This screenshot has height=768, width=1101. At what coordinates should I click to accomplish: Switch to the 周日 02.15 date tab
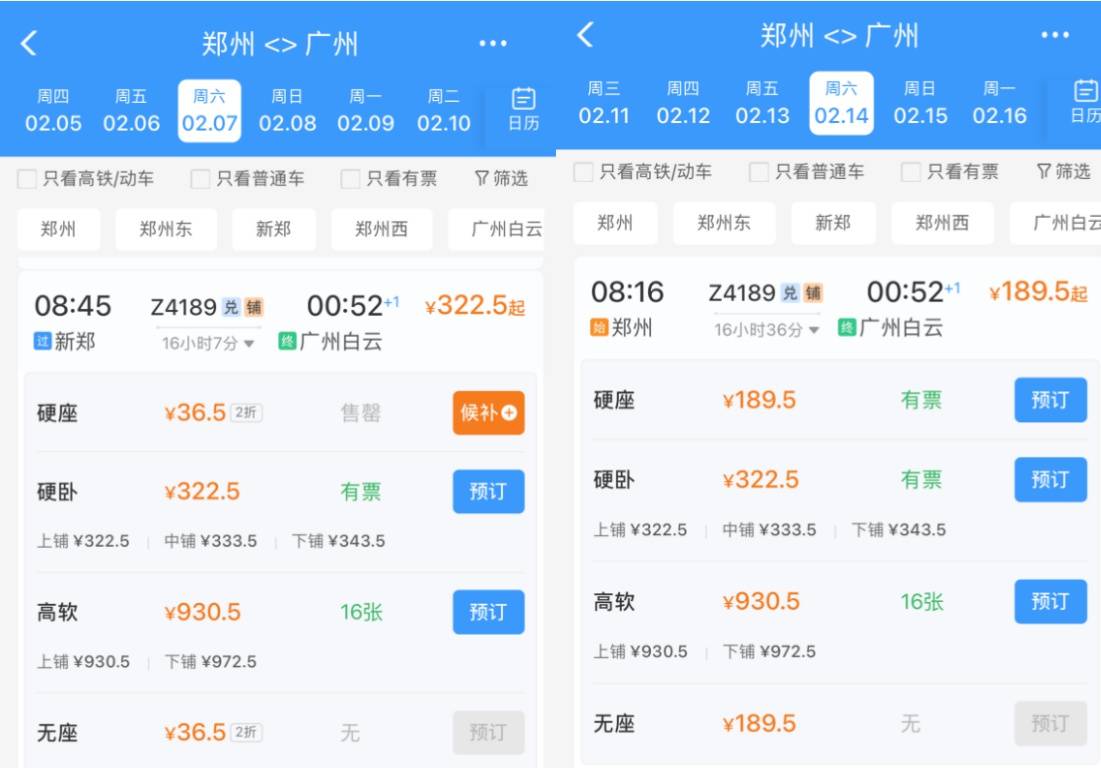pyautogui.click(x=920, y=103)
